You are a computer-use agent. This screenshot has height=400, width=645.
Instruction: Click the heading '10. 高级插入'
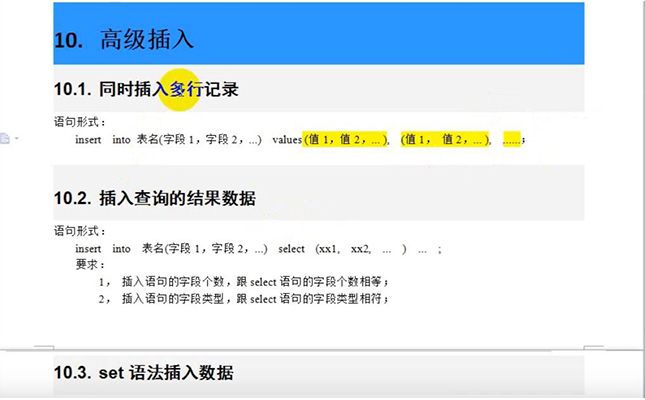click(123, 40)
